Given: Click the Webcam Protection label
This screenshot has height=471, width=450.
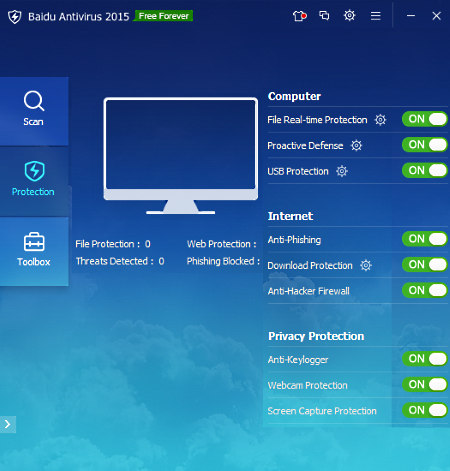Looking at the screenshot, I should click(307, 385).
